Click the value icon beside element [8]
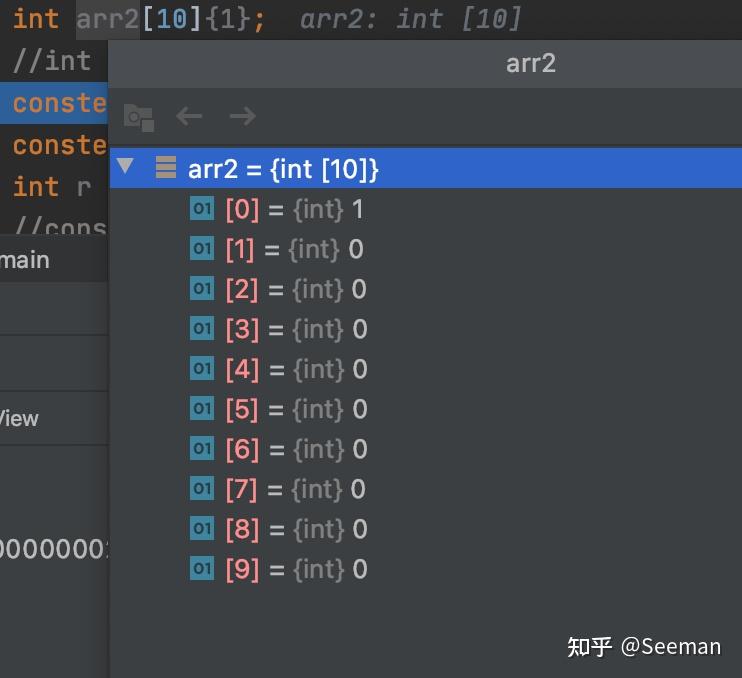742x678 pixels. click(x=202, y=528)
